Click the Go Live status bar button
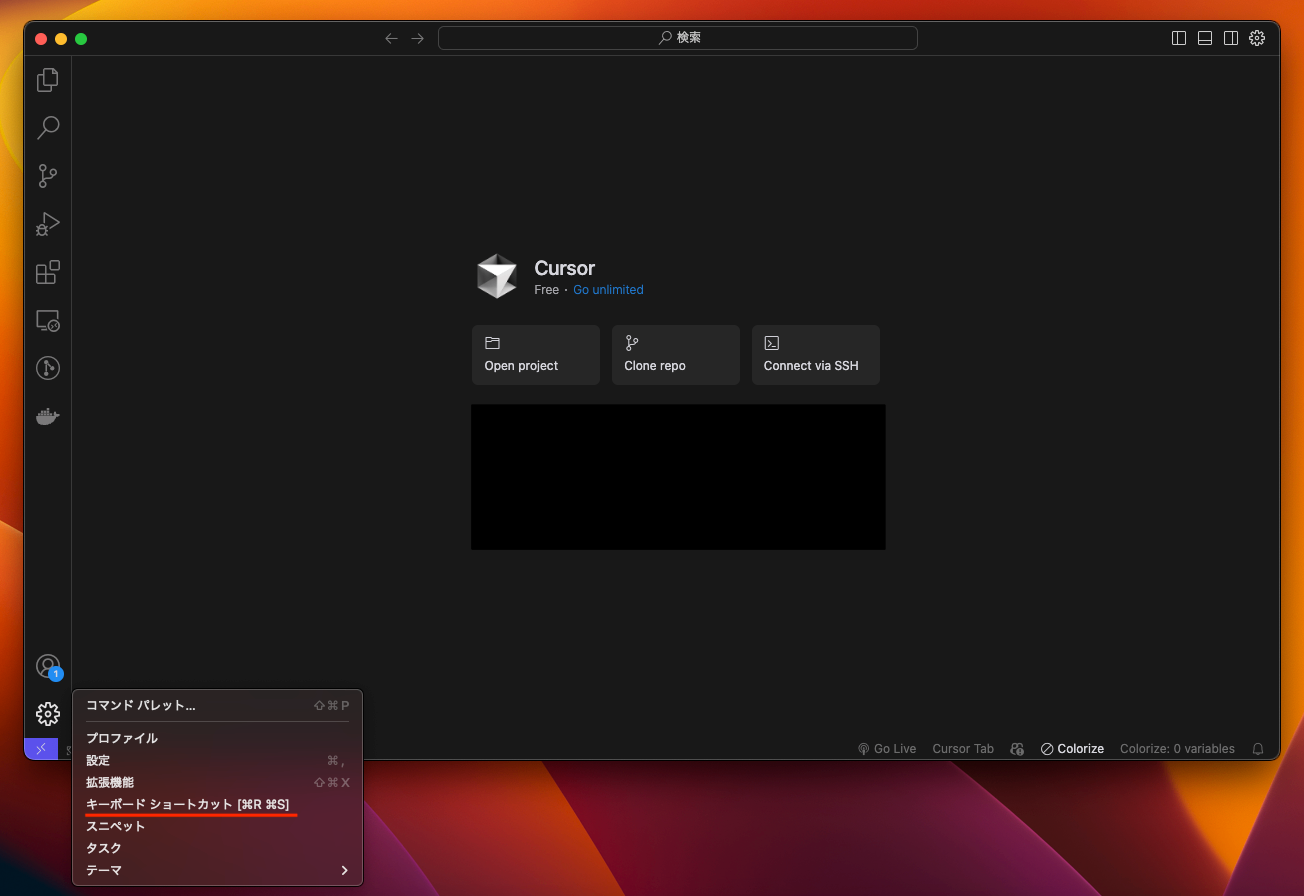The height and width of the screenshot is (896, 1304). [887, 748]
